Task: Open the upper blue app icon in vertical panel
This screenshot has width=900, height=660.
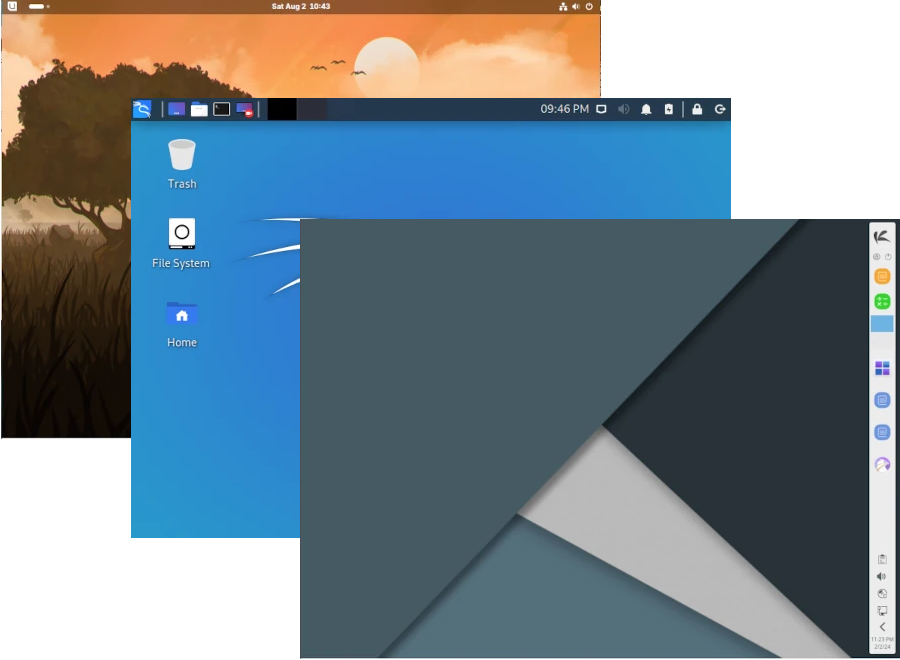Action: pyautogui.click(x=882, y=400)
